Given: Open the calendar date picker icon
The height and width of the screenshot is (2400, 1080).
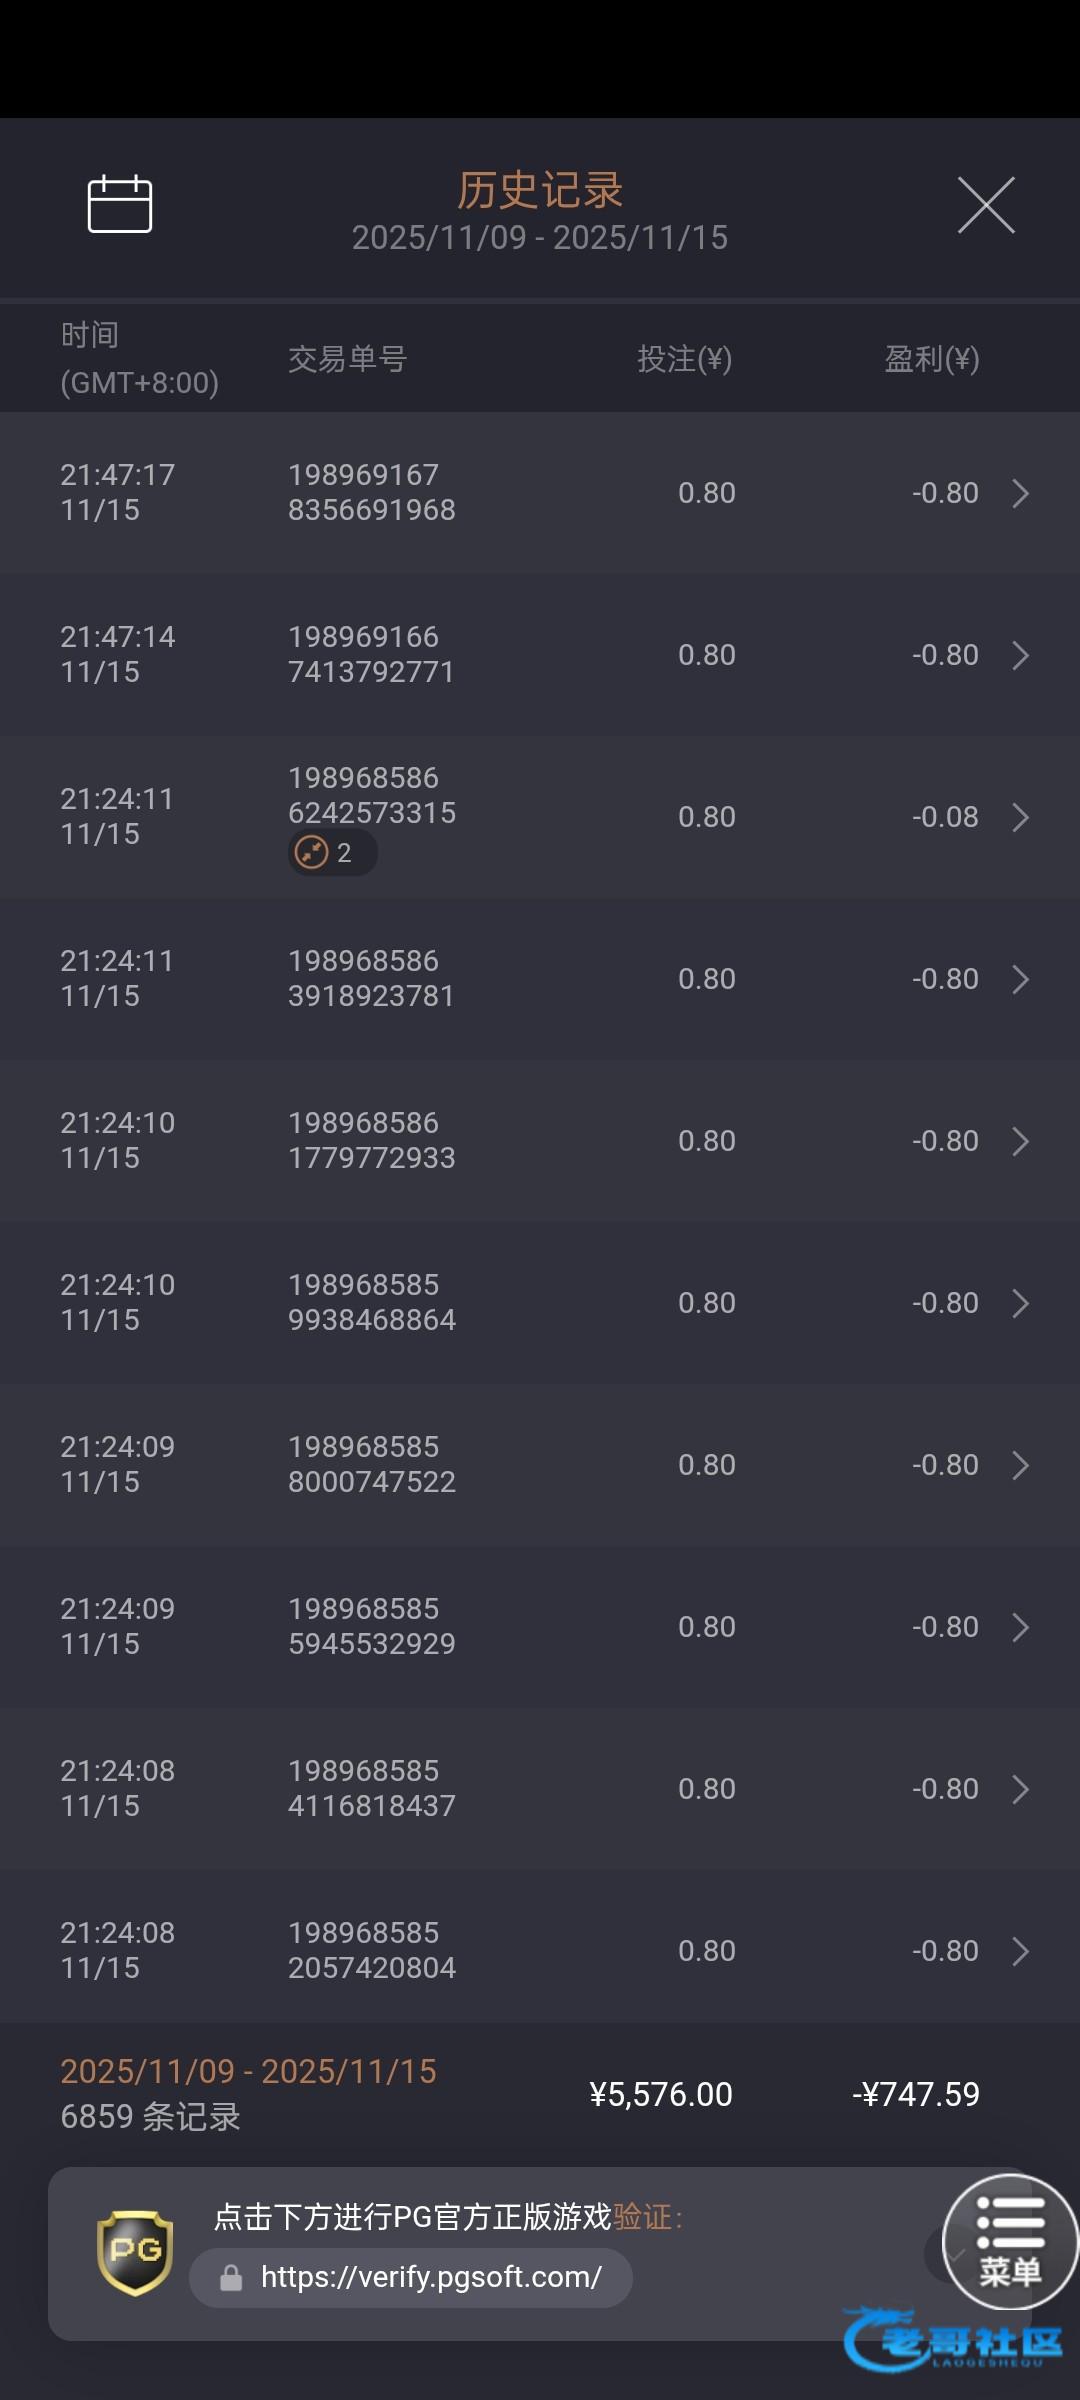Looking at the screenshot, I should [120, 204].
